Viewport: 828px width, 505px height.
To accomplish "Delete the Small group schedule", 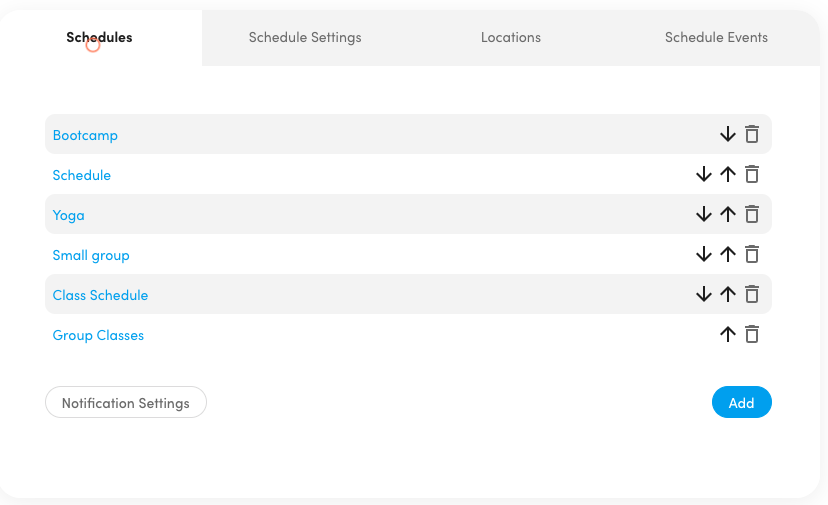I will [x=752, y=255].
